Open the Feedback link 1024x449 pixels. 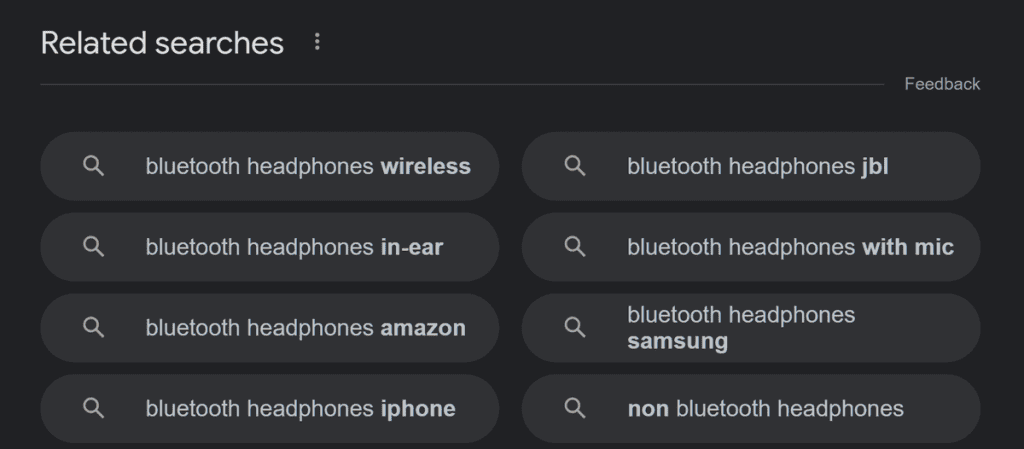[942, 84]
